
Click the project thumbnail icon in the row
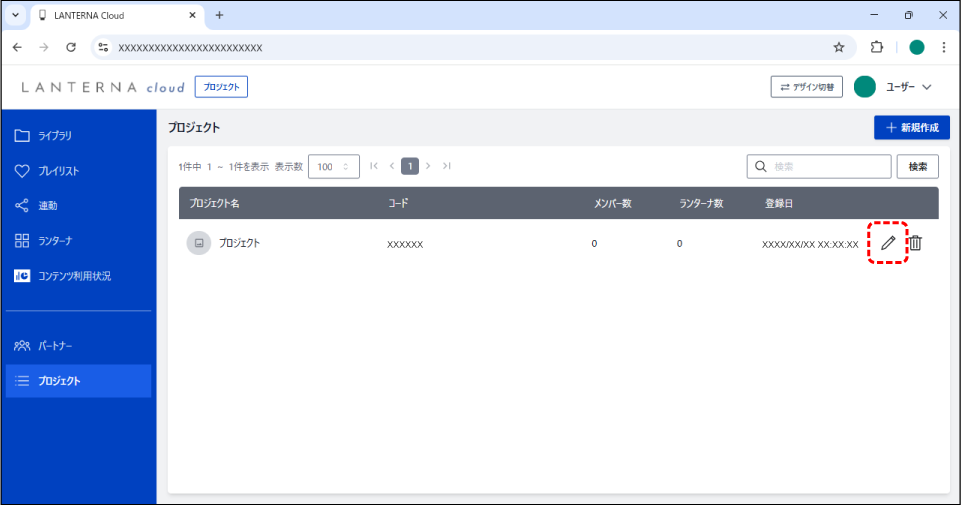(199, 243)
